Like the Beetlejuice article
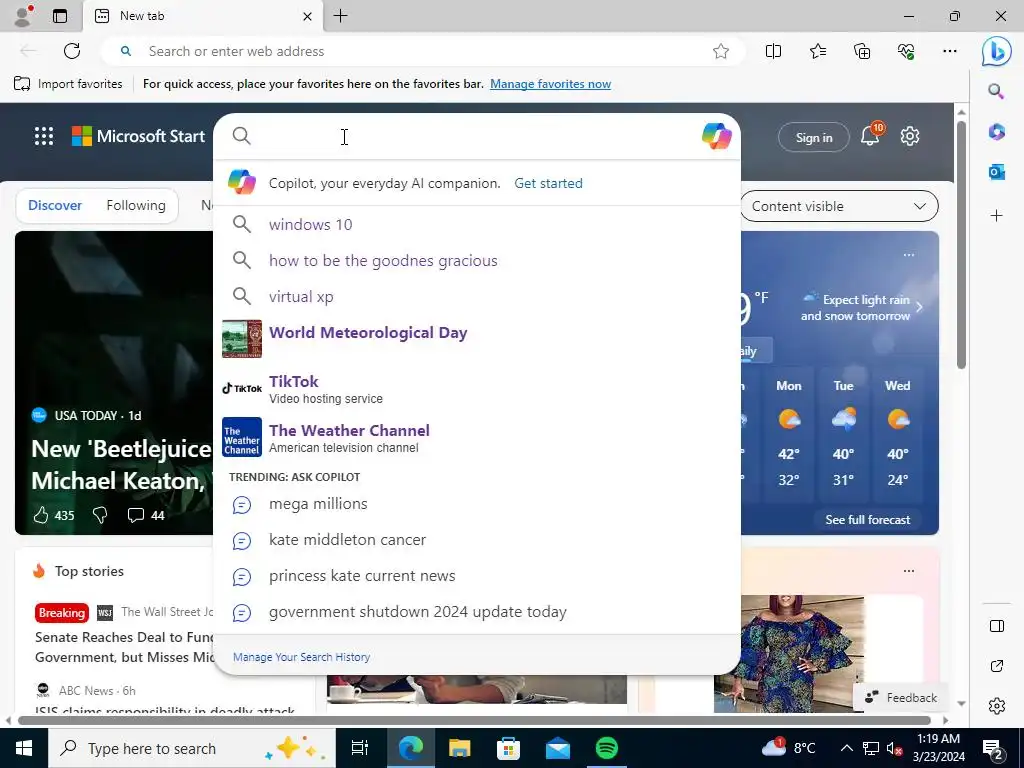Viewport: 1024px width, 768px height. pyautogui.click(x=40, y=515)
